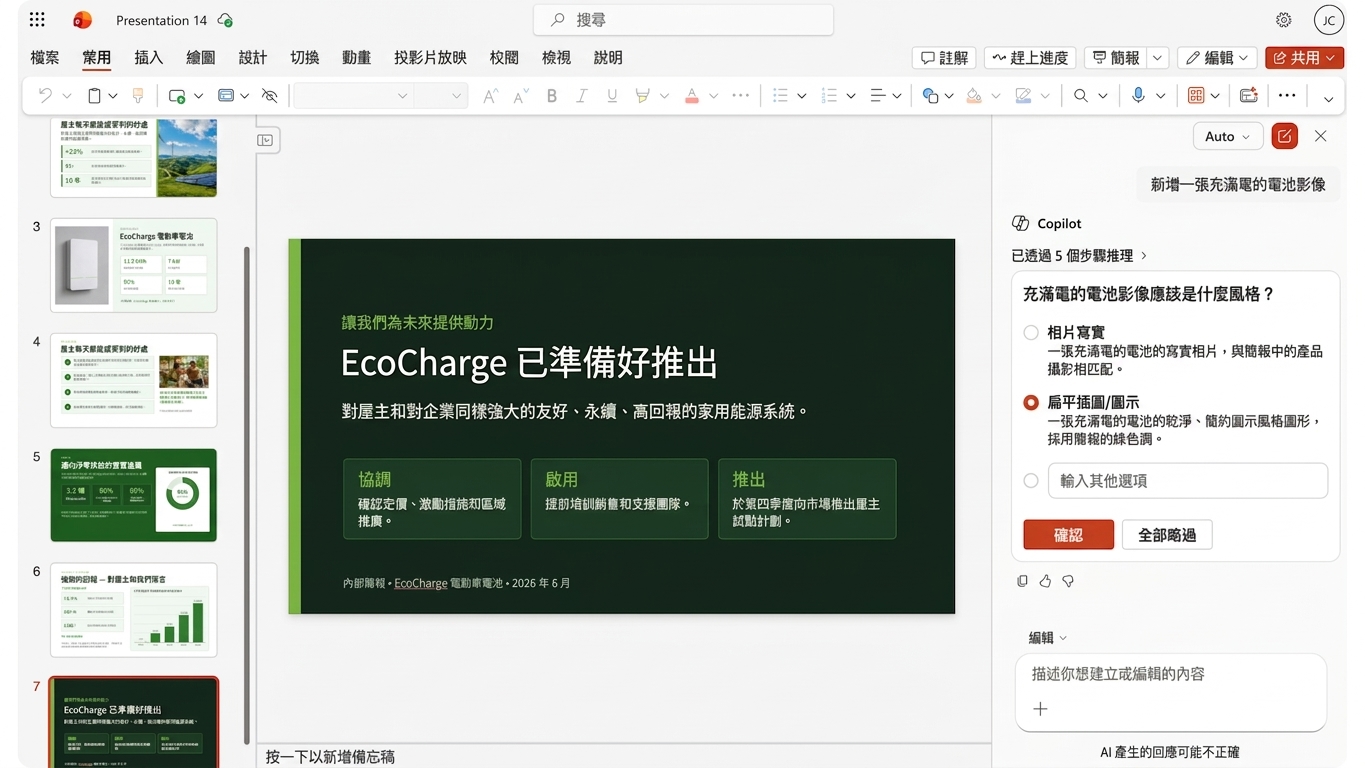Click the 全部略過 button

[x=1167, y=535]
